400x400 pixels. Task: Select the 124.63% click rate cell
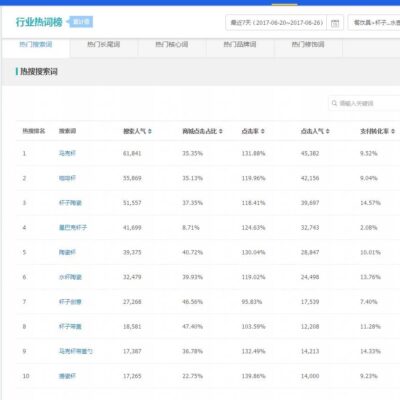coord(253,228)
